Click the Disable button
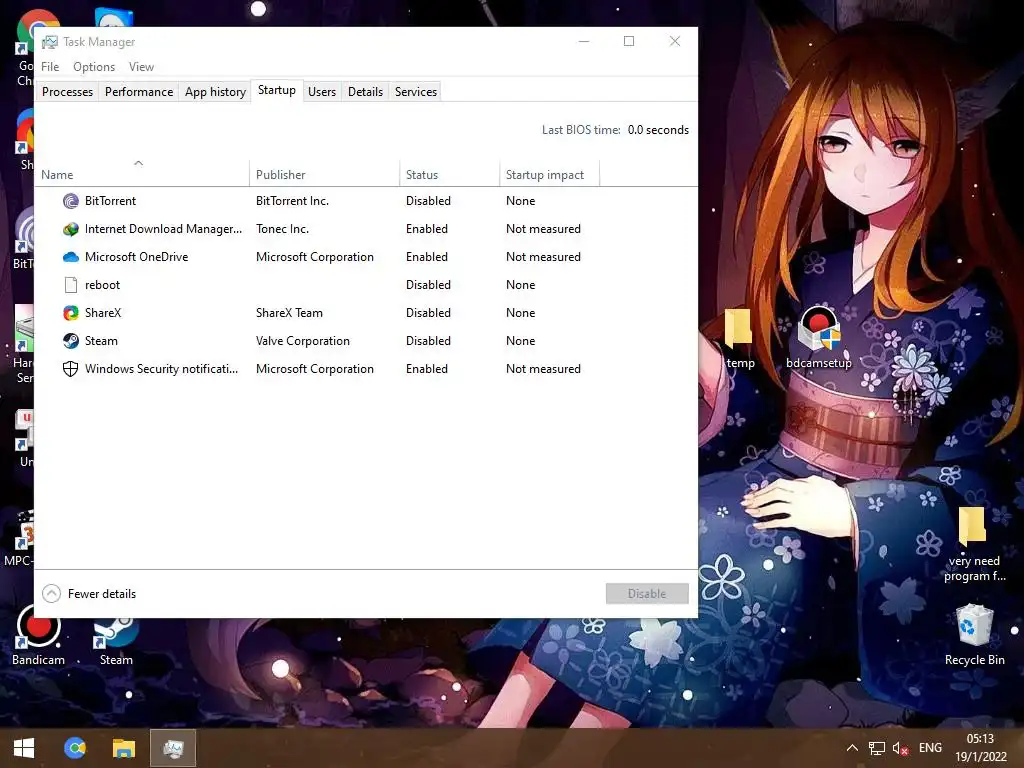The image size is (1024, 768). point(647,594)
